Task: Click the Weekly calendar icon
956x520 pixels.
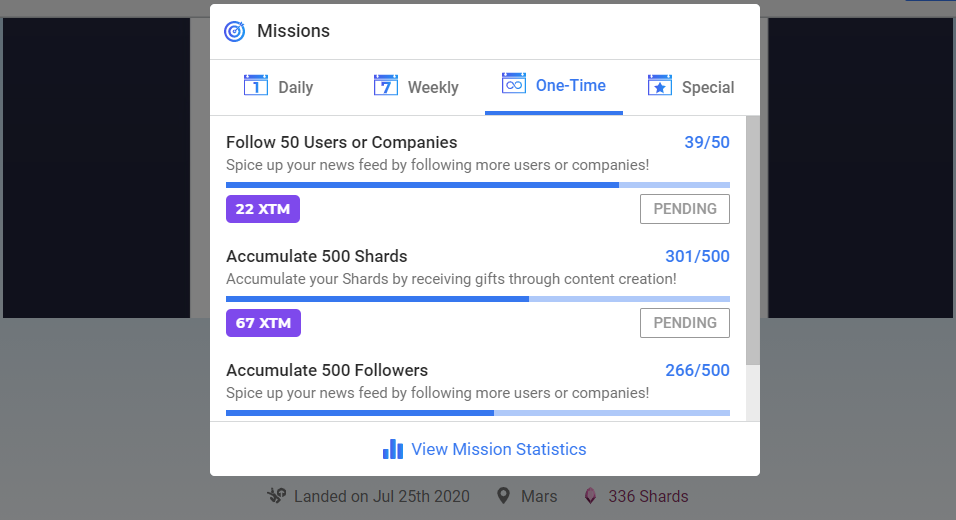Action: (386, 85)
